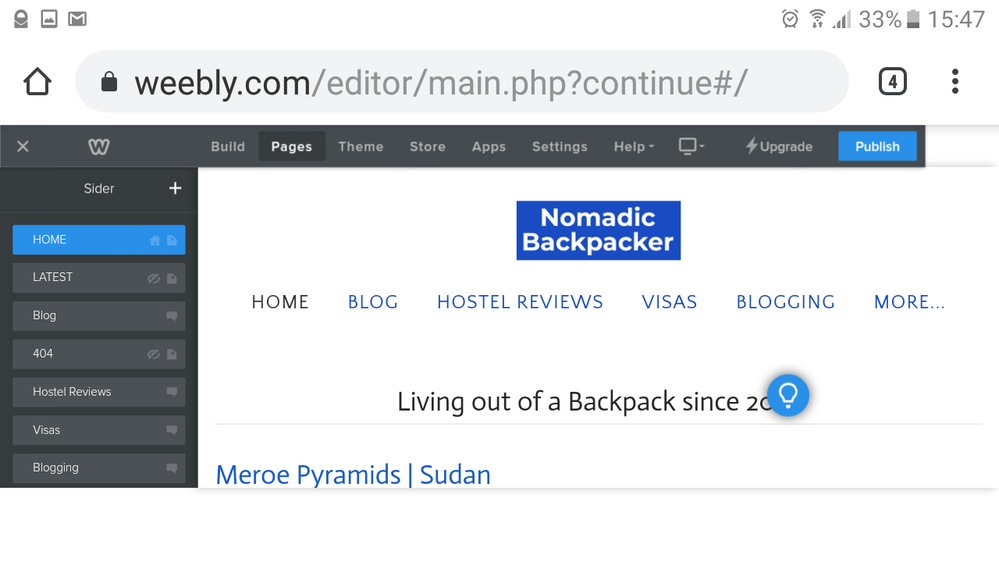Open Meroe Pyramids | Sudan link

[x=353, y=474]
